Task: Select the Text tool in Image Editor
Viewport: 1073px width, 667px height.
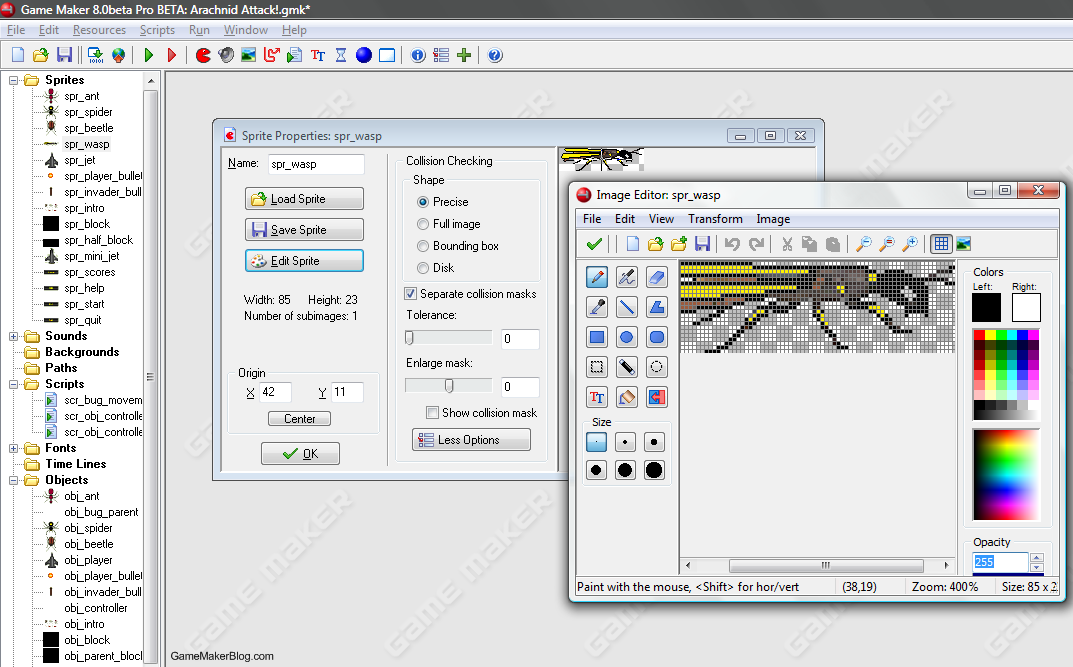Action: click(x=596, y=396)
